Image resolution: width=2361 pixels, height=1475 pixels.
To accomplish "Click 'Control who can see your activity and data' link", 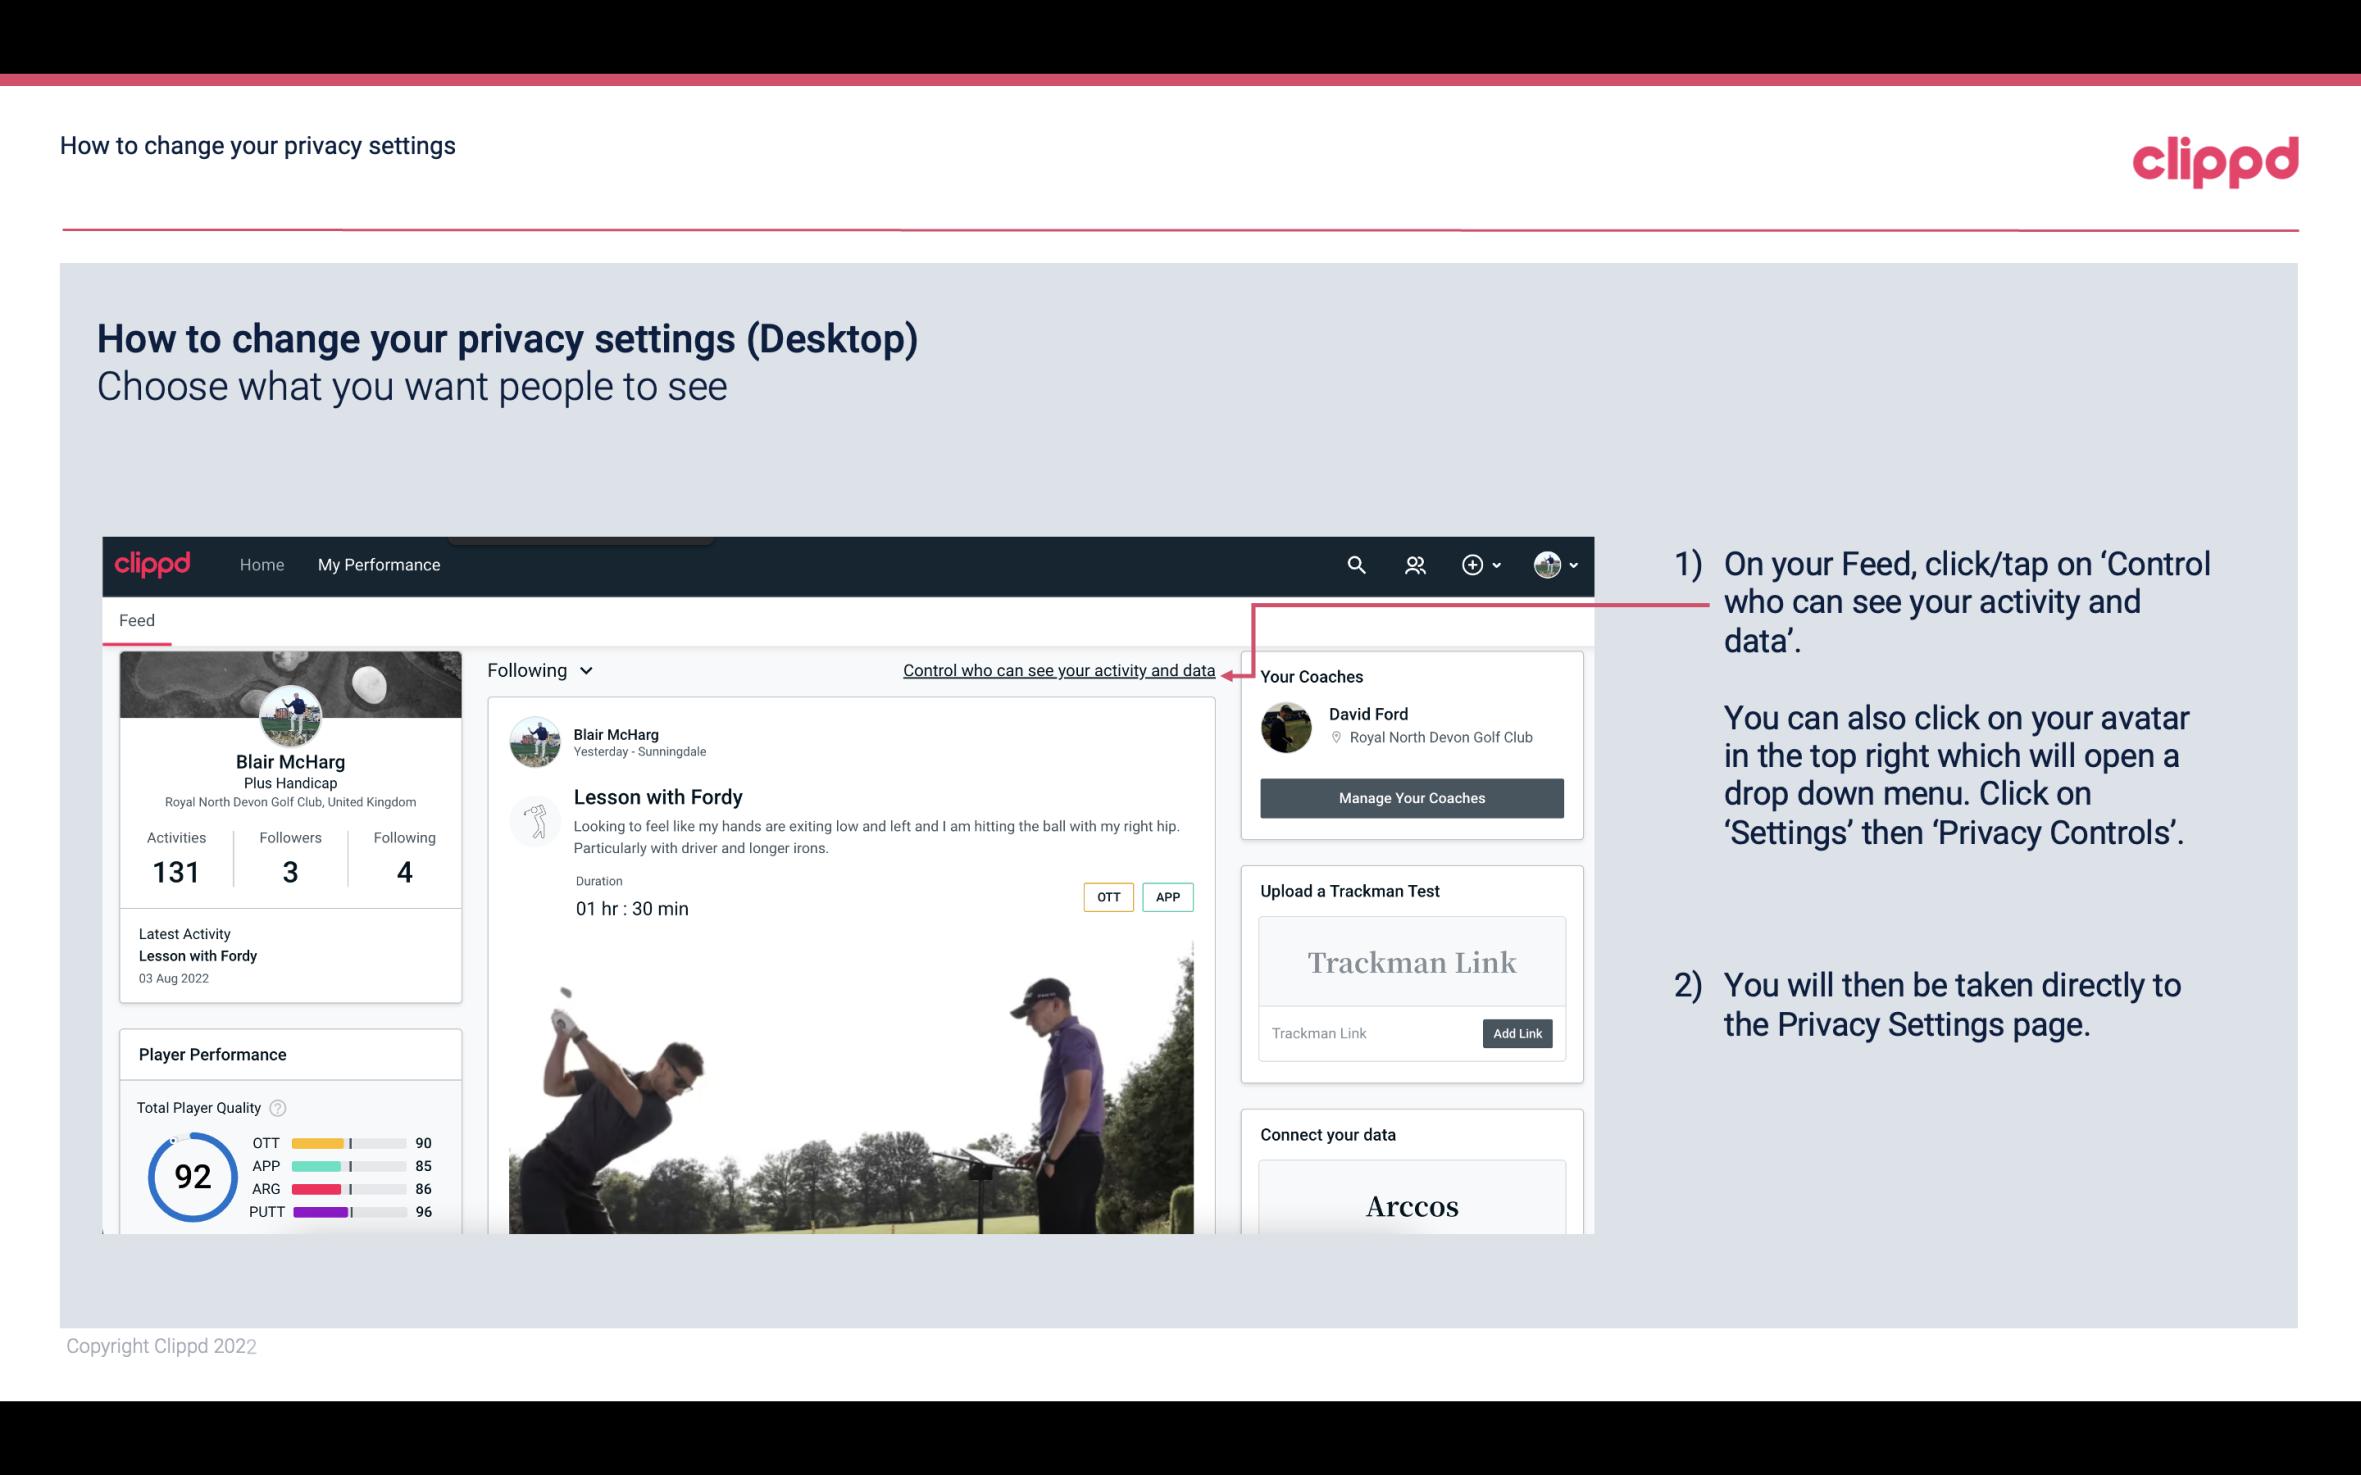I will [1058, 670].
